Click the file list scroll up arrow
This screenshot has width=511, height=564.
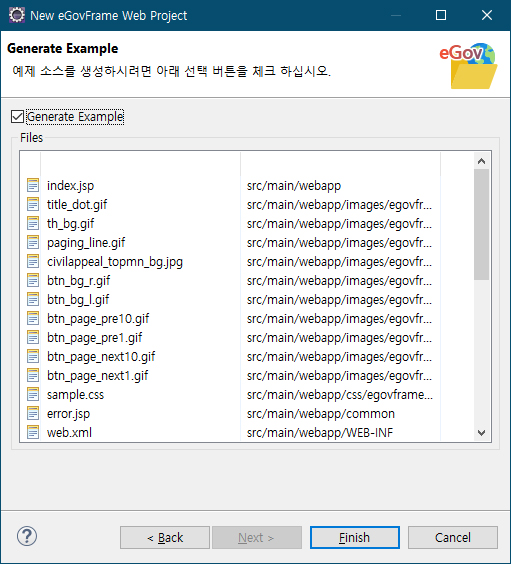pos(482,161)
